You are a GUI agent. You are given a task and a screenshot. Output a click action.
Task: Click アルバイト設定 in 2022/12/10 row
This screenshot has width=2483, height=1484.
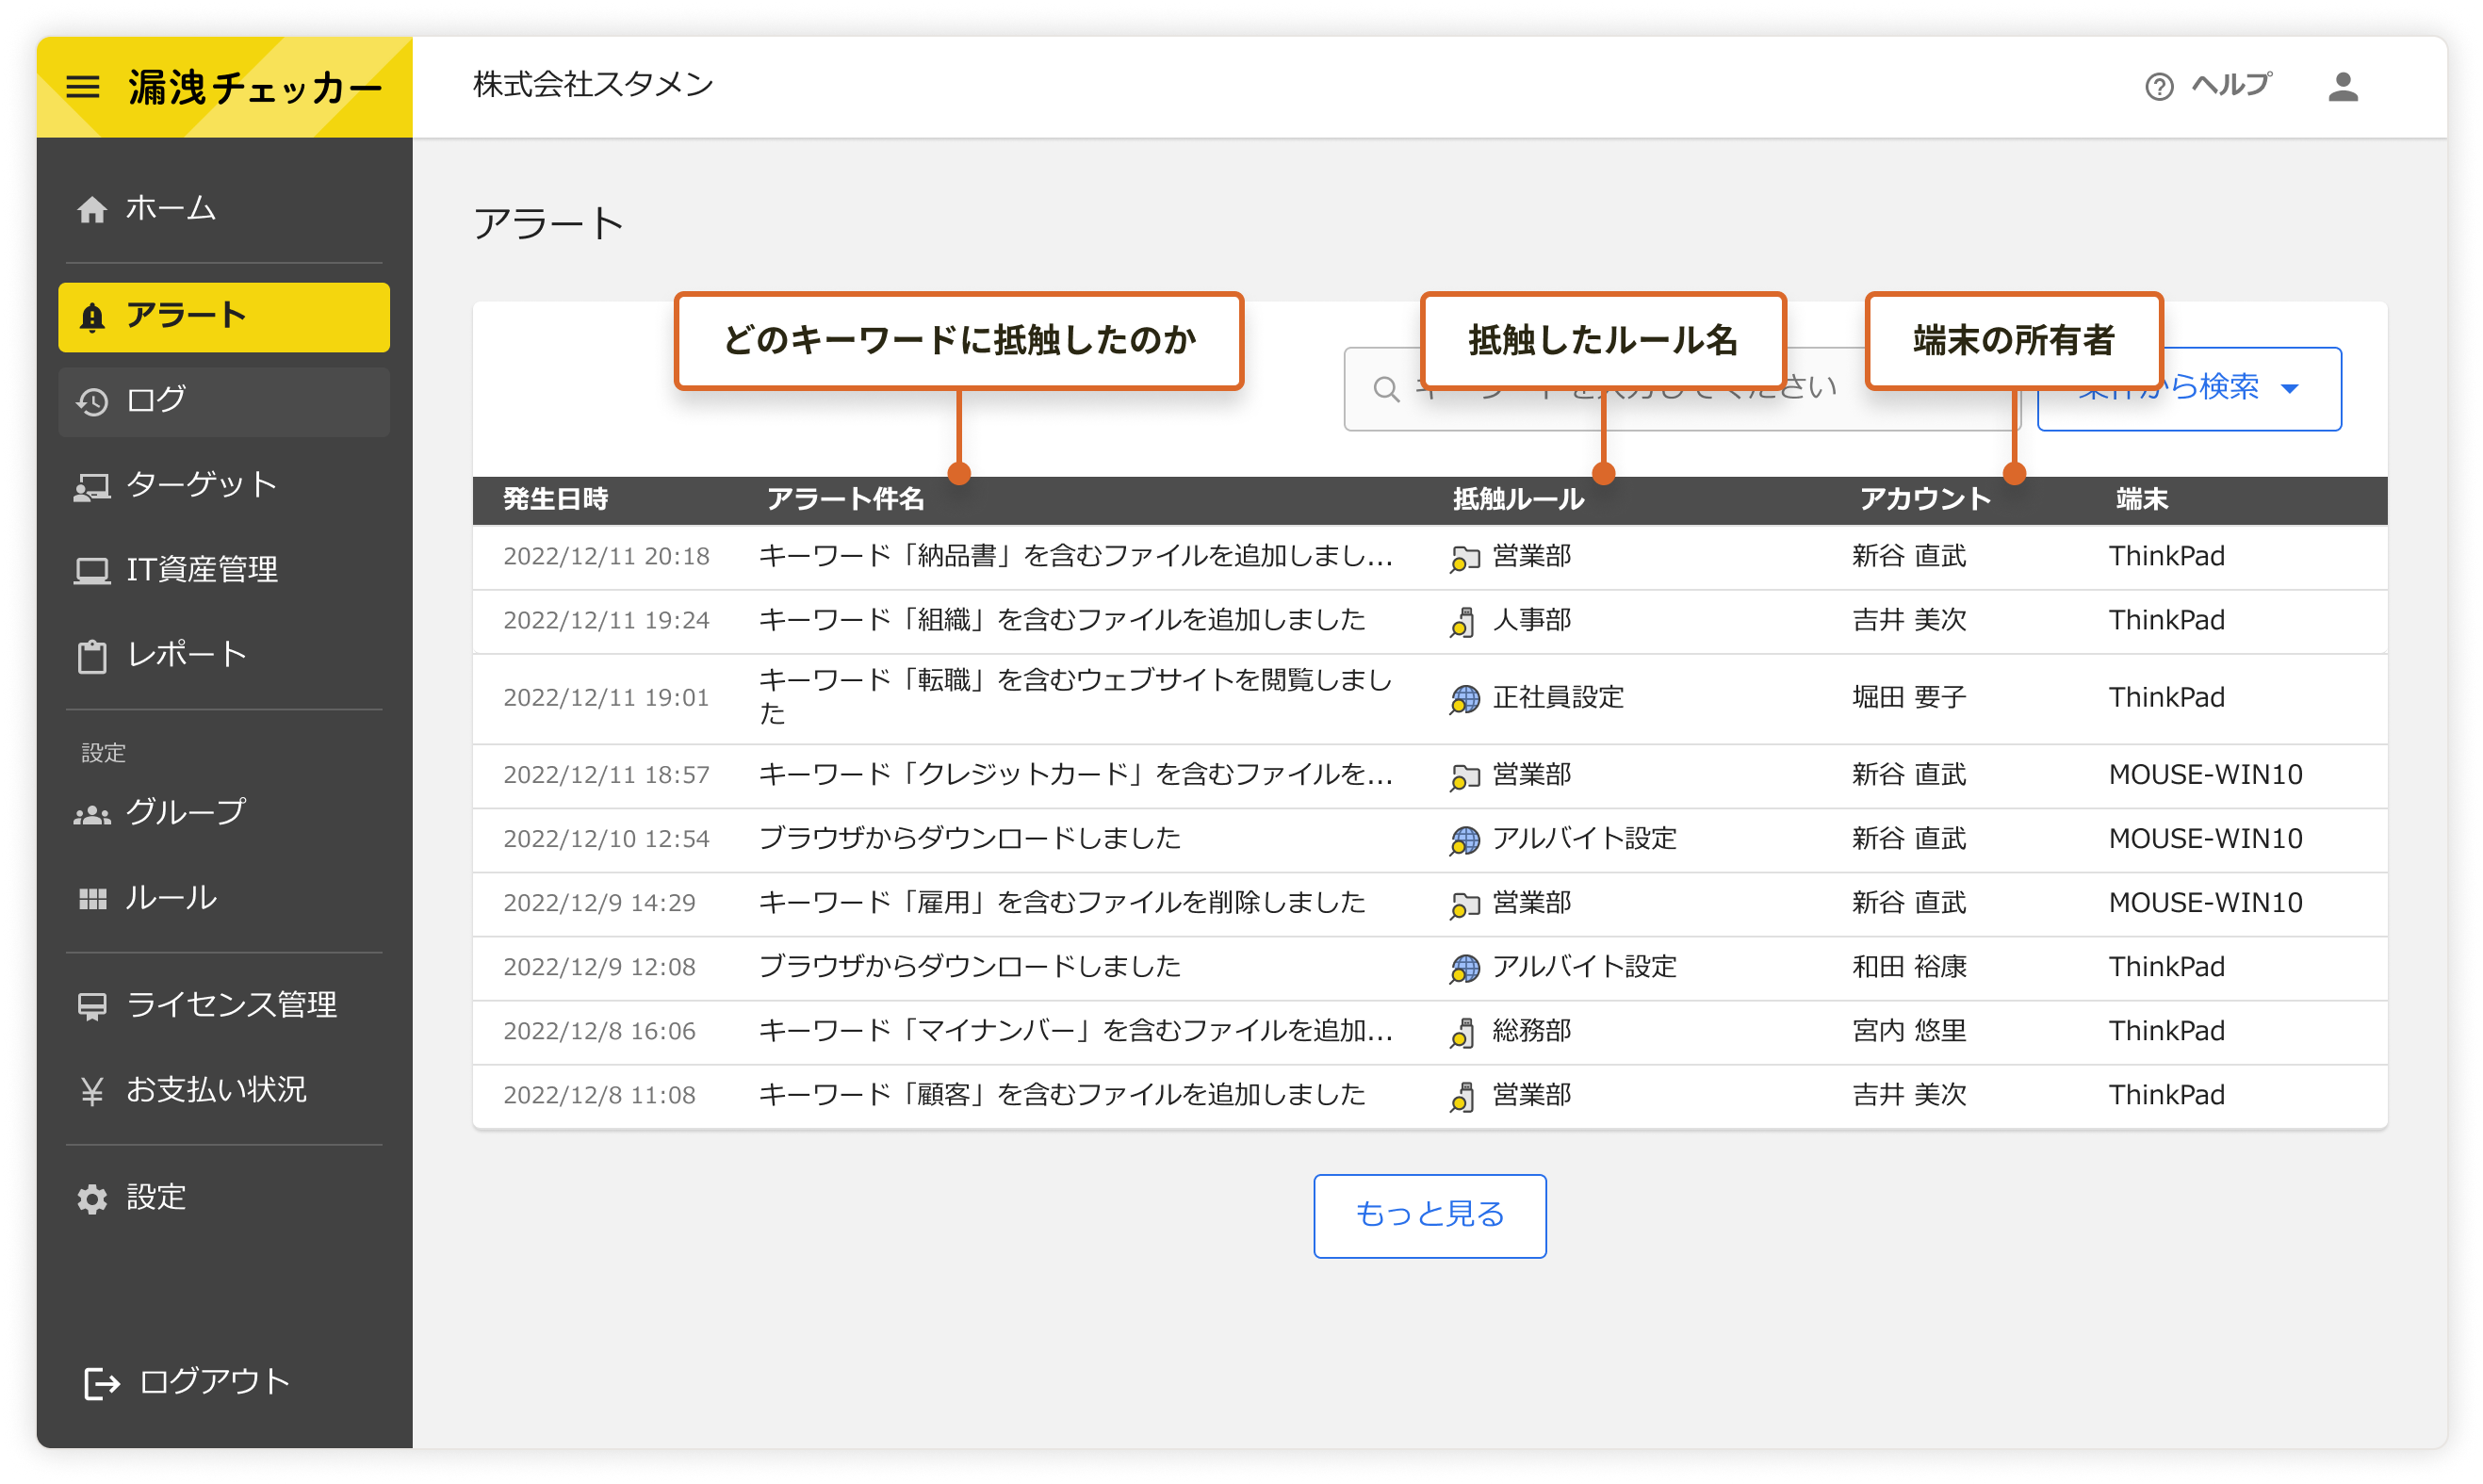click(x=1583, y=839)
